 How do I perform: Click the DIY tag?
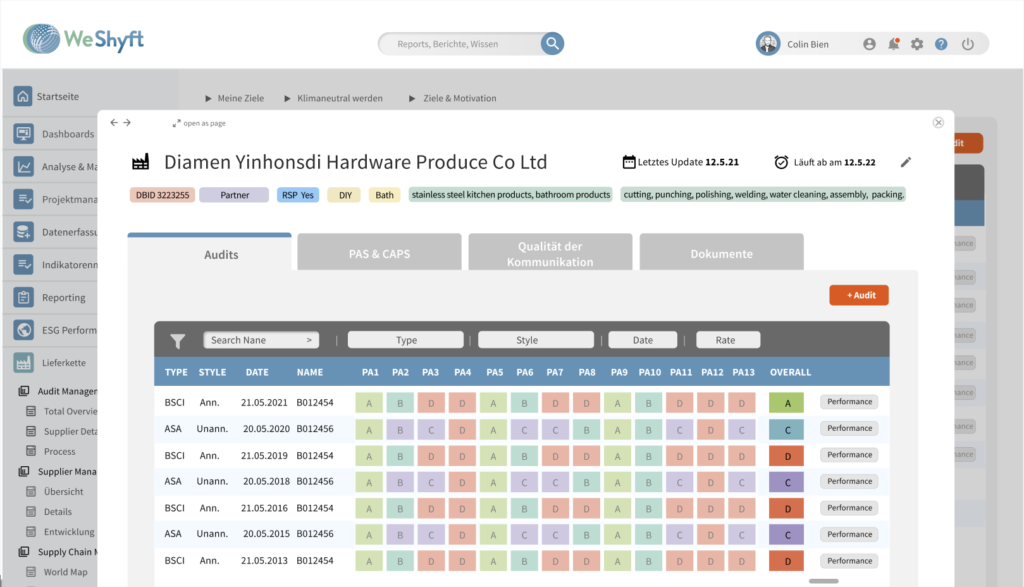click(x=345, y=195)
